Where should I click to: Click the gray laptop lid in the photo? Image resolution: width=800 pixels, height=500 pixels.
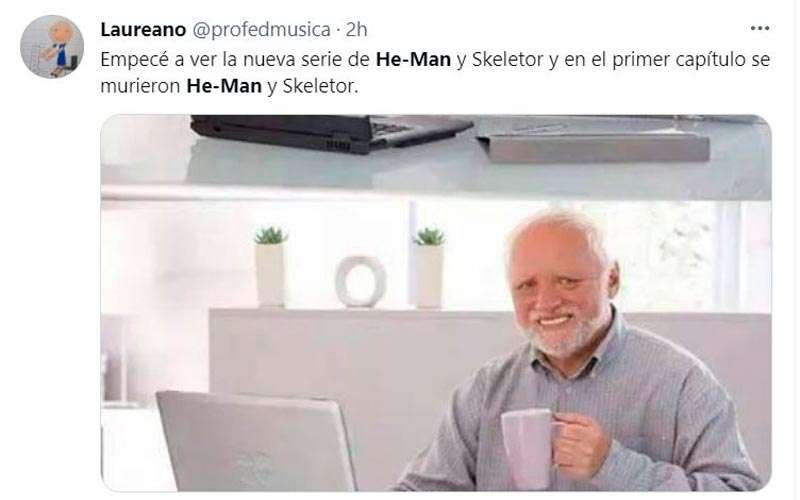pos(255,441)
